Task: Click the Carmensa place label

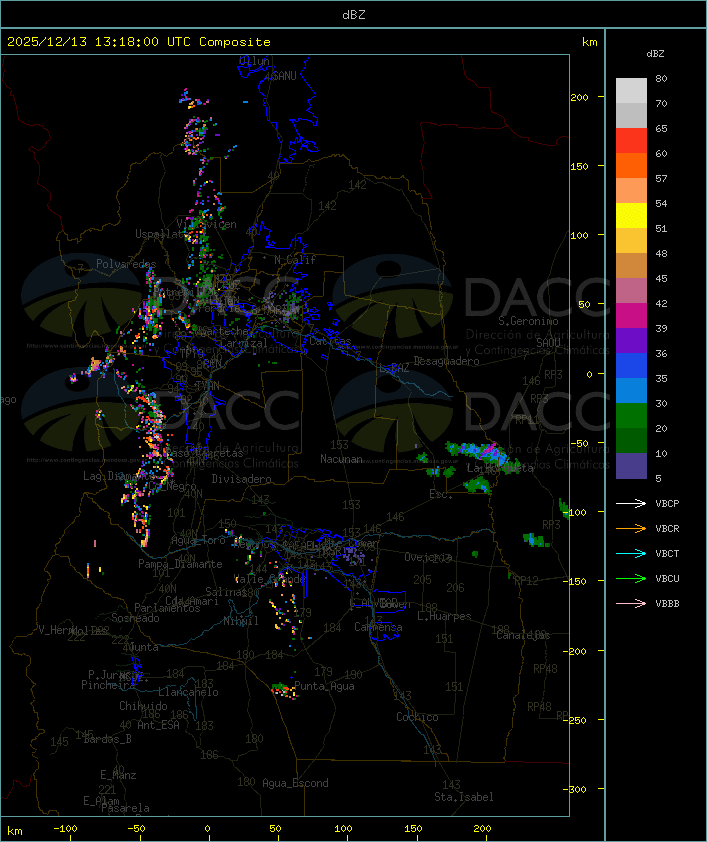Action: coord(378,627)
